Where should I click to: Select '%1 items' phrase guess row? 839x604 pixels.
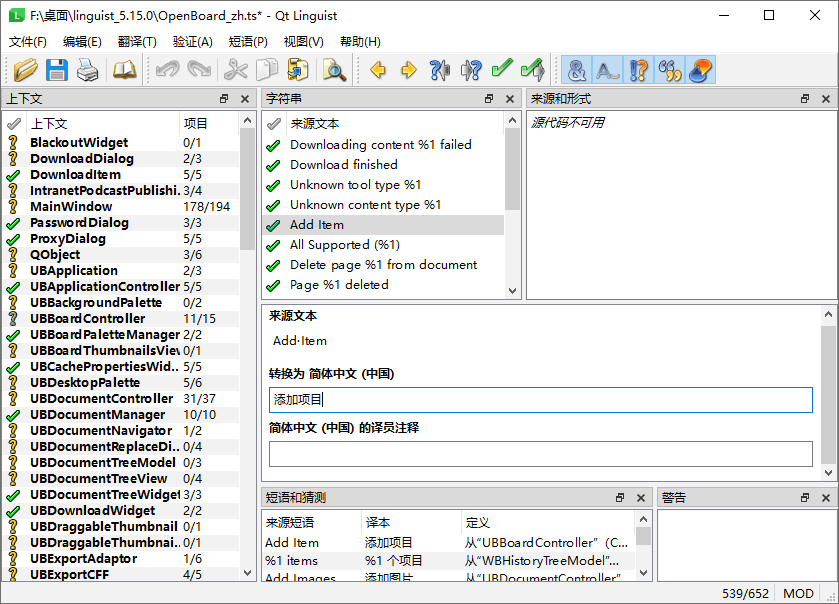click(x=448, y=561)
